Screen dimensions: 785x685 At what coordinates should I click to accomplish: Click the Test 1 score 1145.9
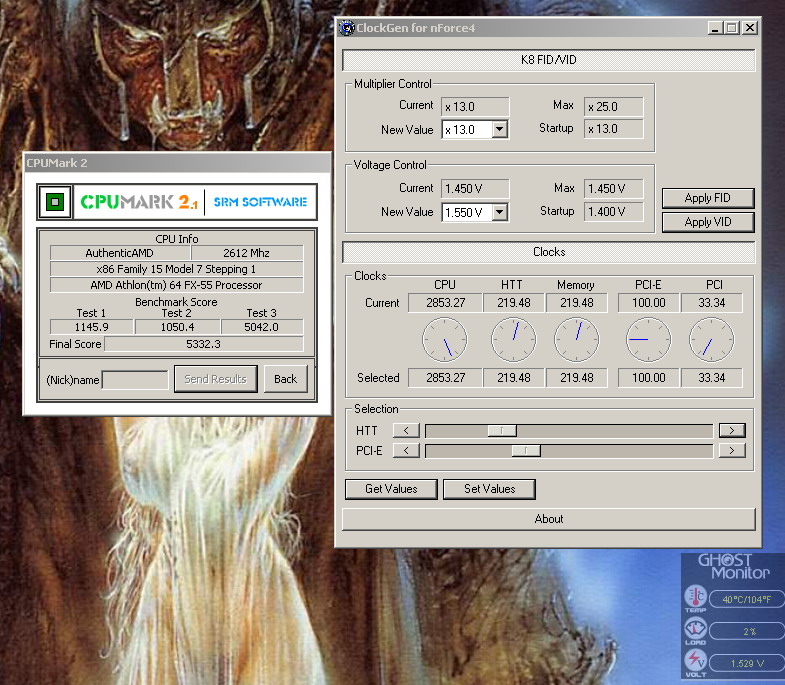point(92,327)
